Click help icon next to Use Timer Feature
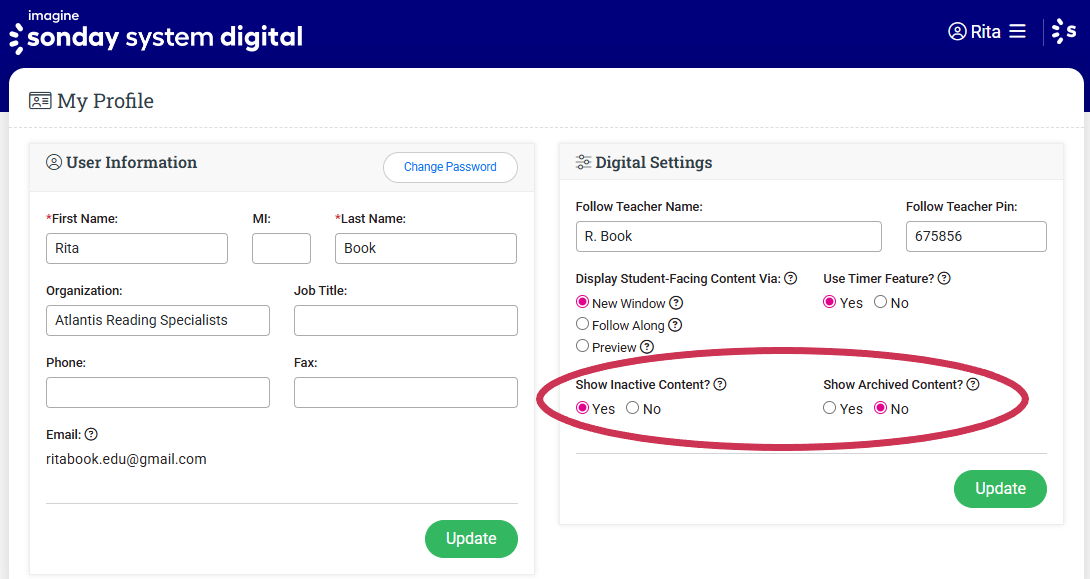Viewport: 1090px width, 579px height. click(943, 279)
